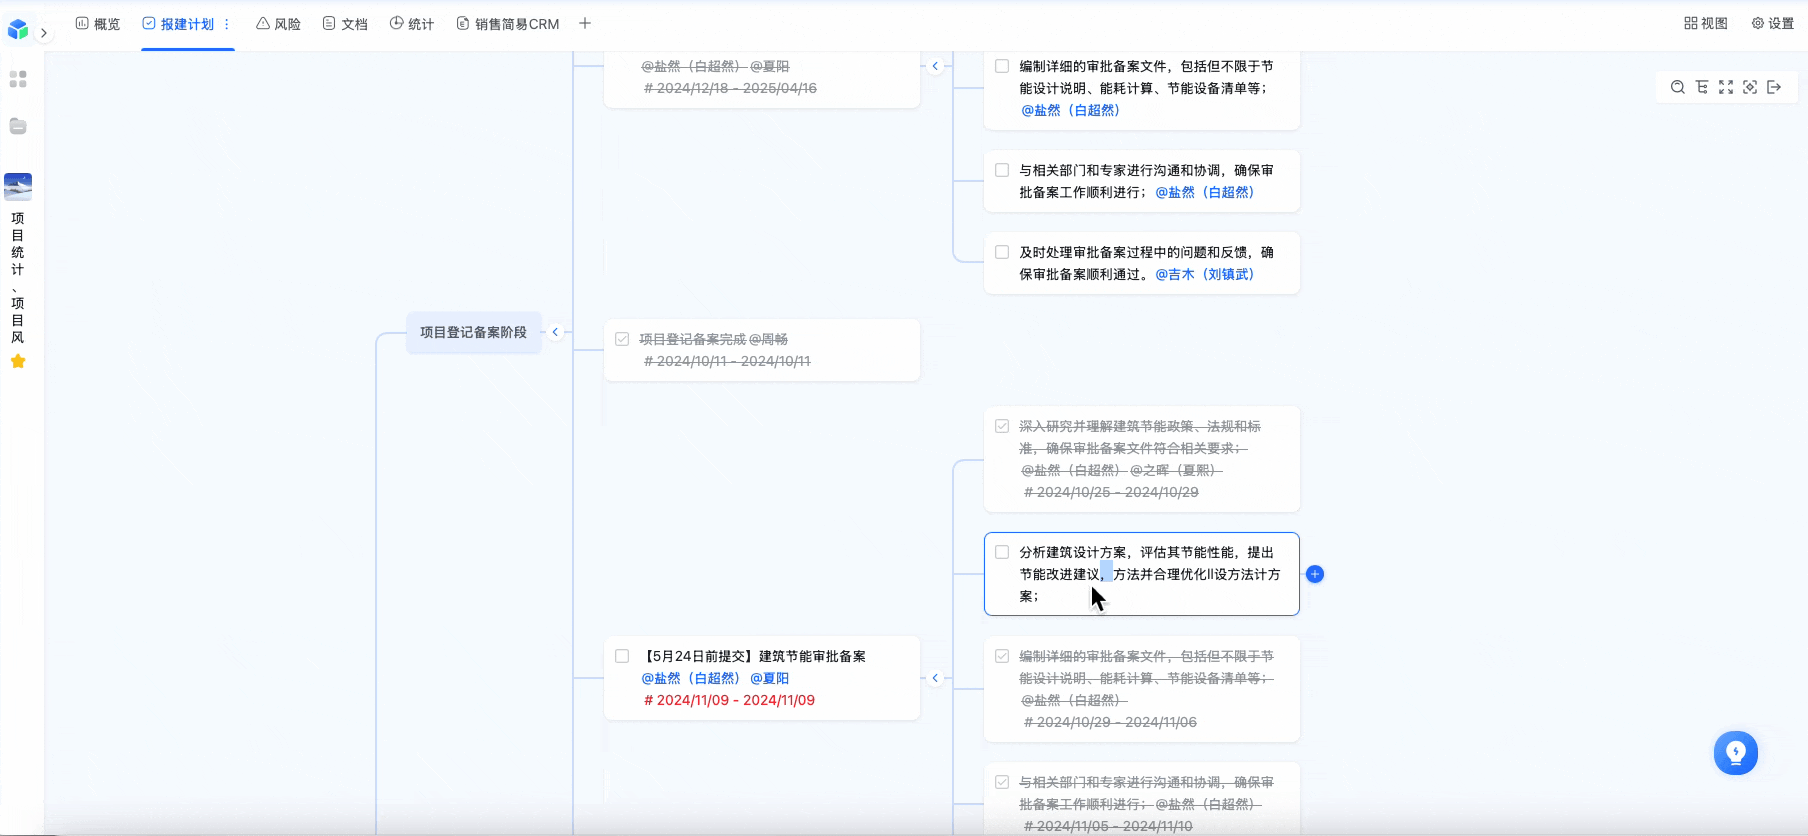Click the blue cube app logo

[x=18, y=30]
